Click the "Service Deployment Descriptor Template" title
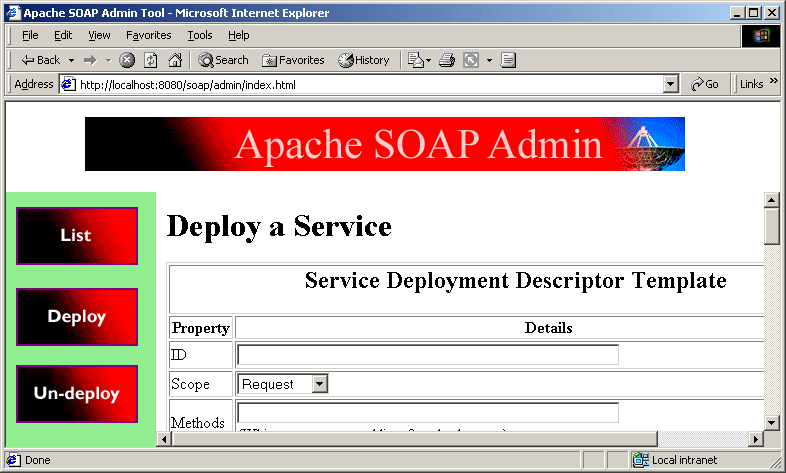Image resolution: width=786 pixels, height=473 pixels. tap(516, 280)
